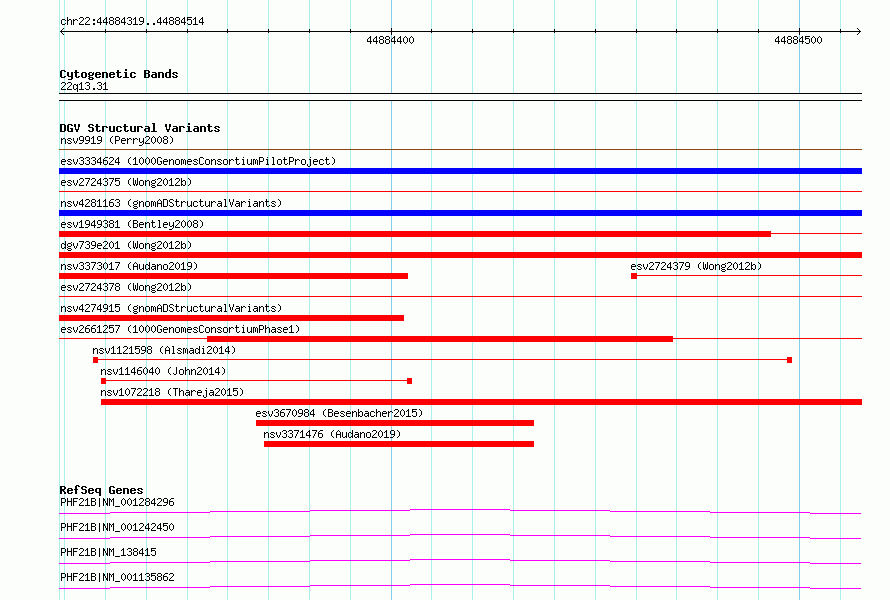The width and height of the screenshot is (890, 600).
Task: Click the 22q13.31 band label
Action: pyautogui.click(x=84, y=86)
